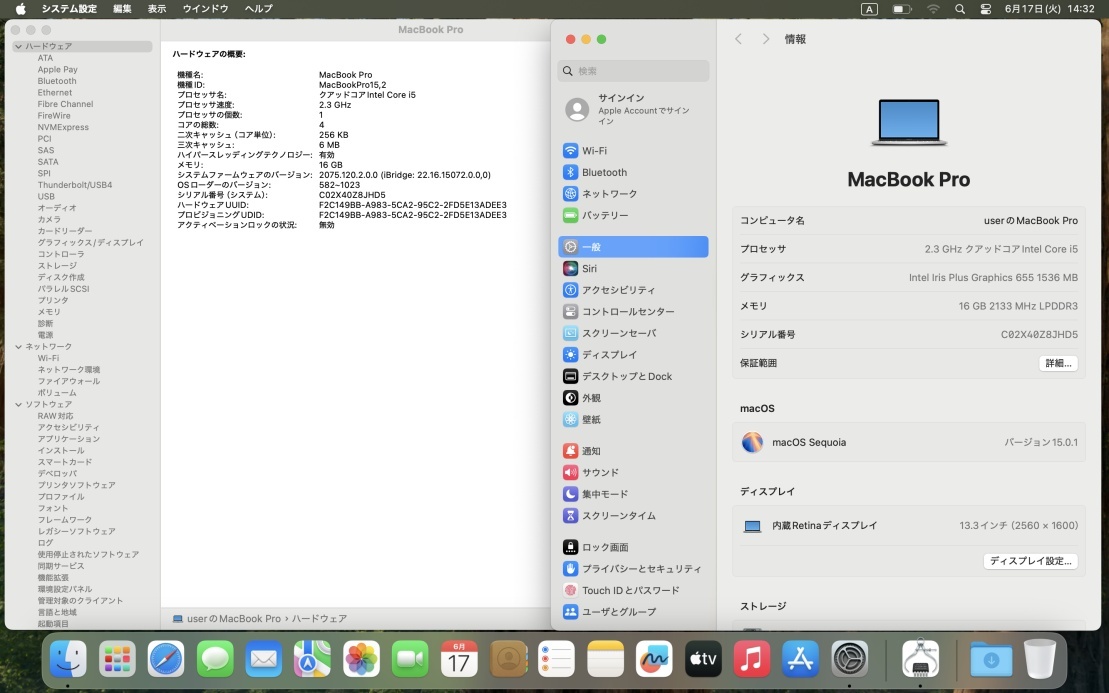This screenshot has height=693, width=1109.
Task: Open 集中モード focus settings
Action: [x=633, y=494]
